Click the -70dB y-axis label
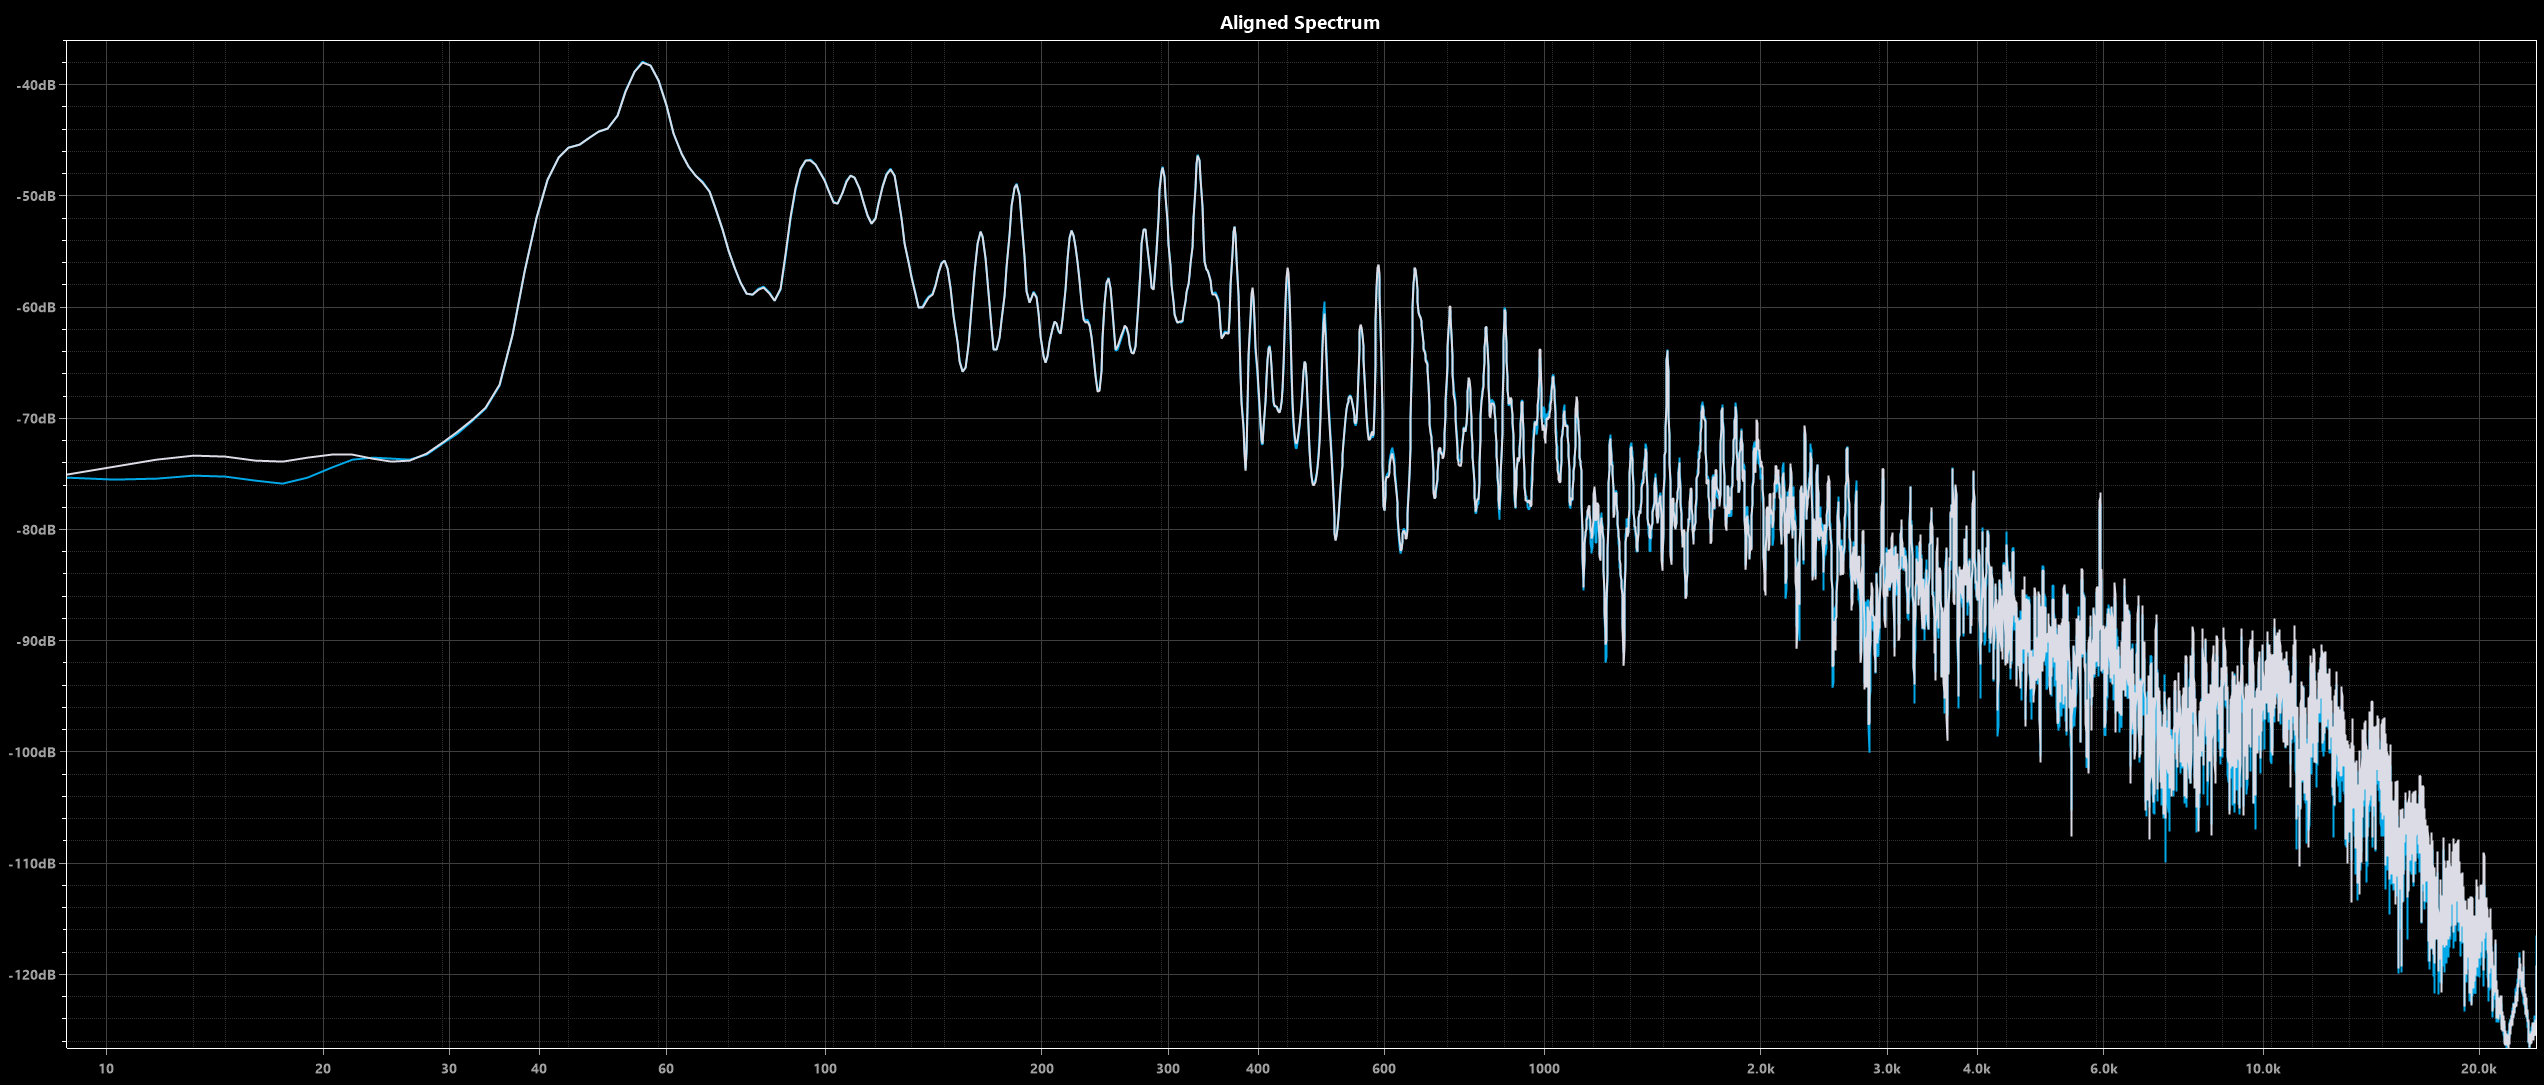 (36, 418)
